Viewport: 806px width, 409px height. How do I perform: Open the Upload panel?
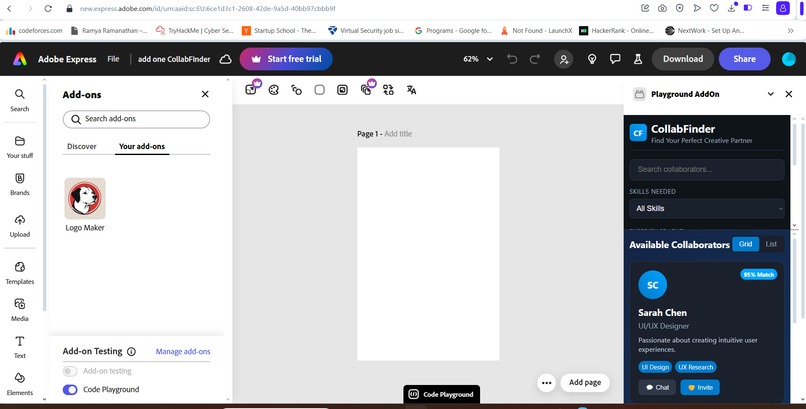pyautogui.click(x=20, y=226)
